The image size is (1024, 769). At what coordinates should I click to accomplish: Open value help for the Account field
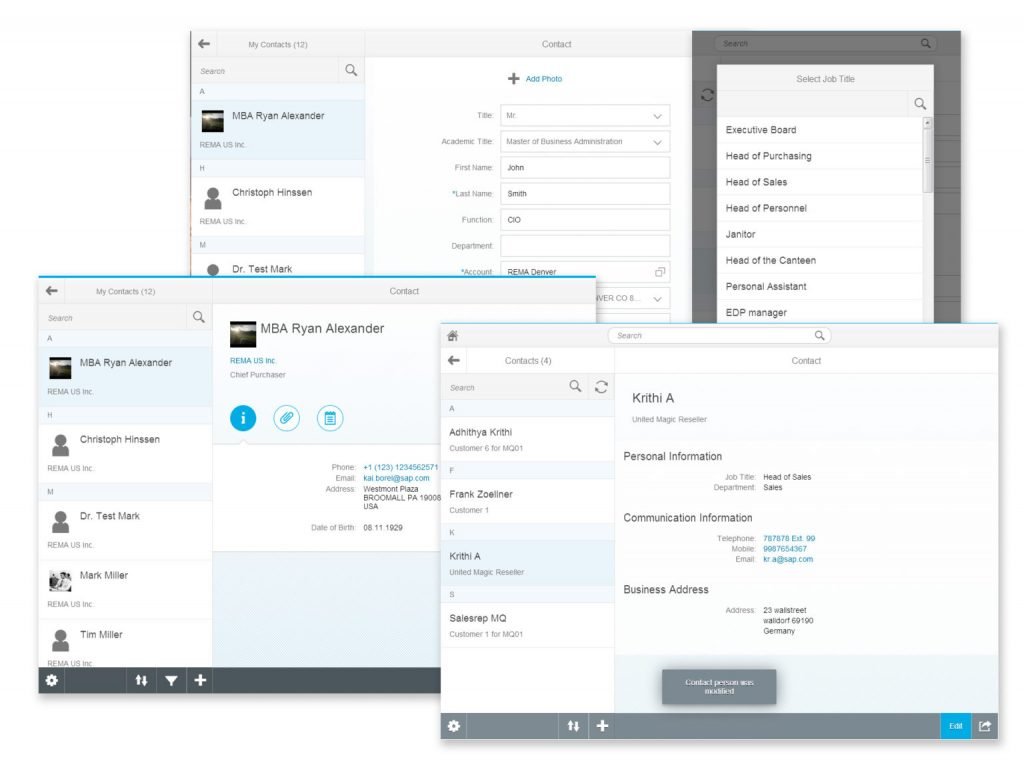click(659, 271)
